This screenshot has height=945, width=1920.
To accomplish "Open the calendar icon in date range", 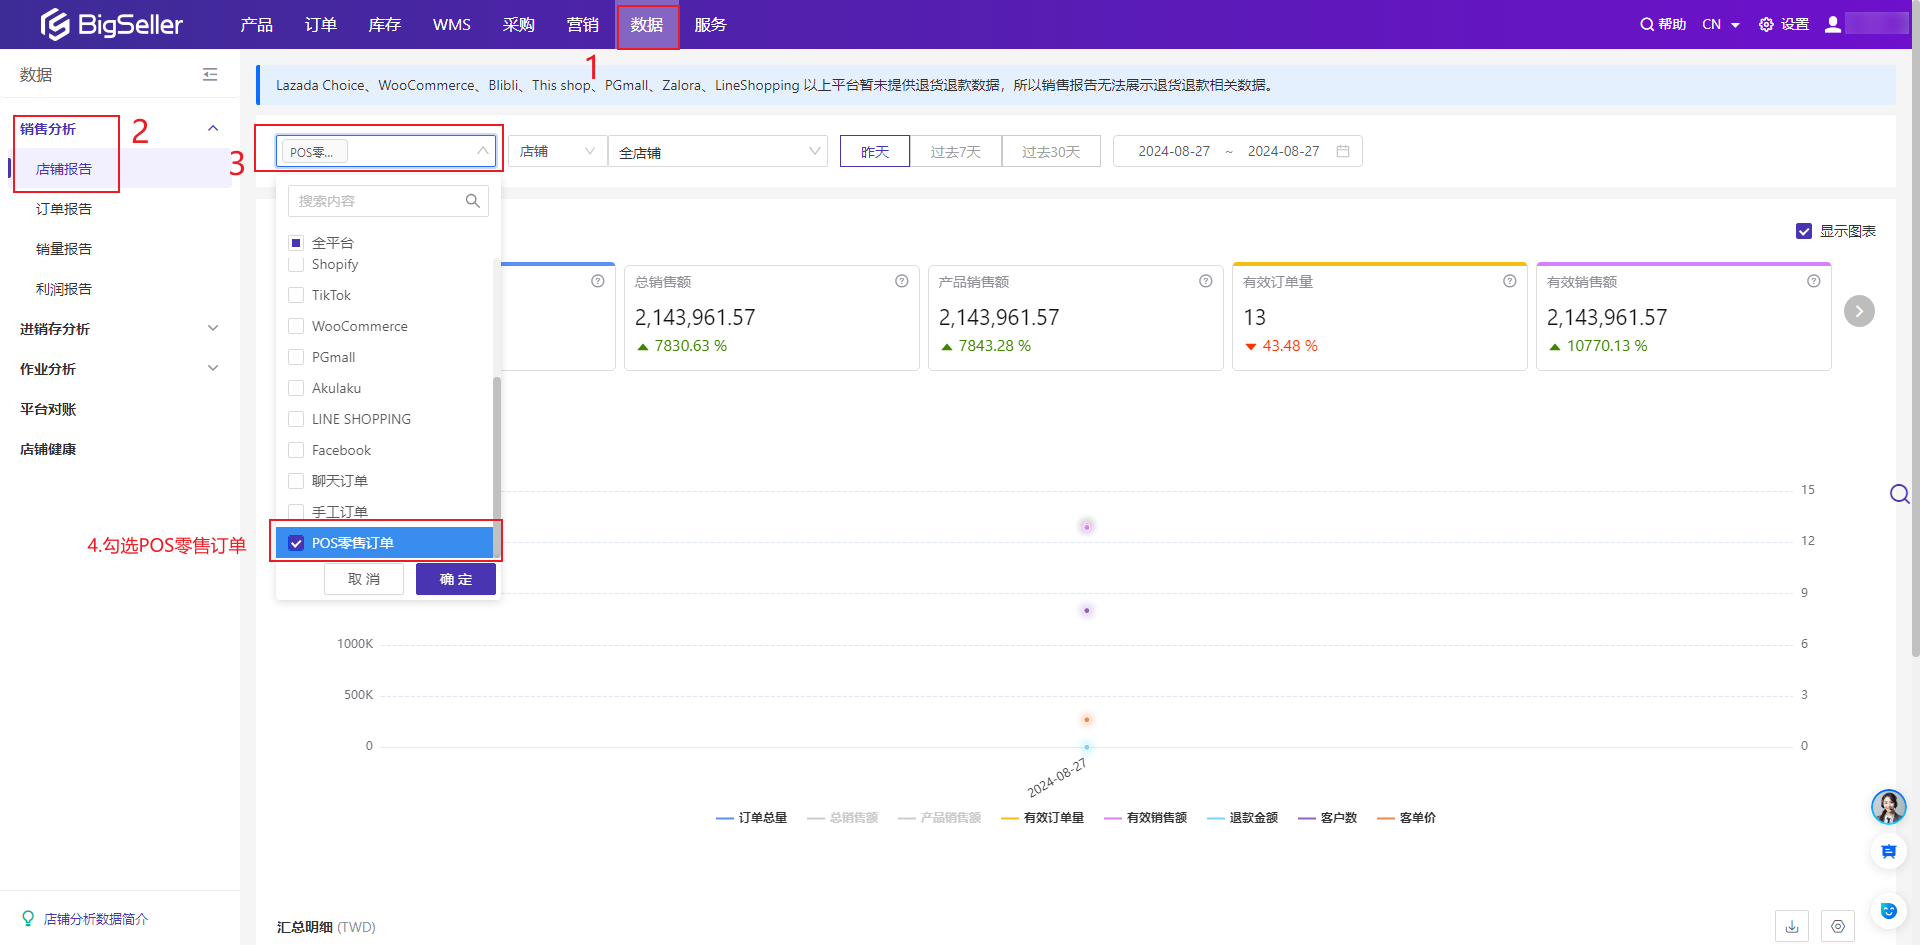I will (1343, 151).
